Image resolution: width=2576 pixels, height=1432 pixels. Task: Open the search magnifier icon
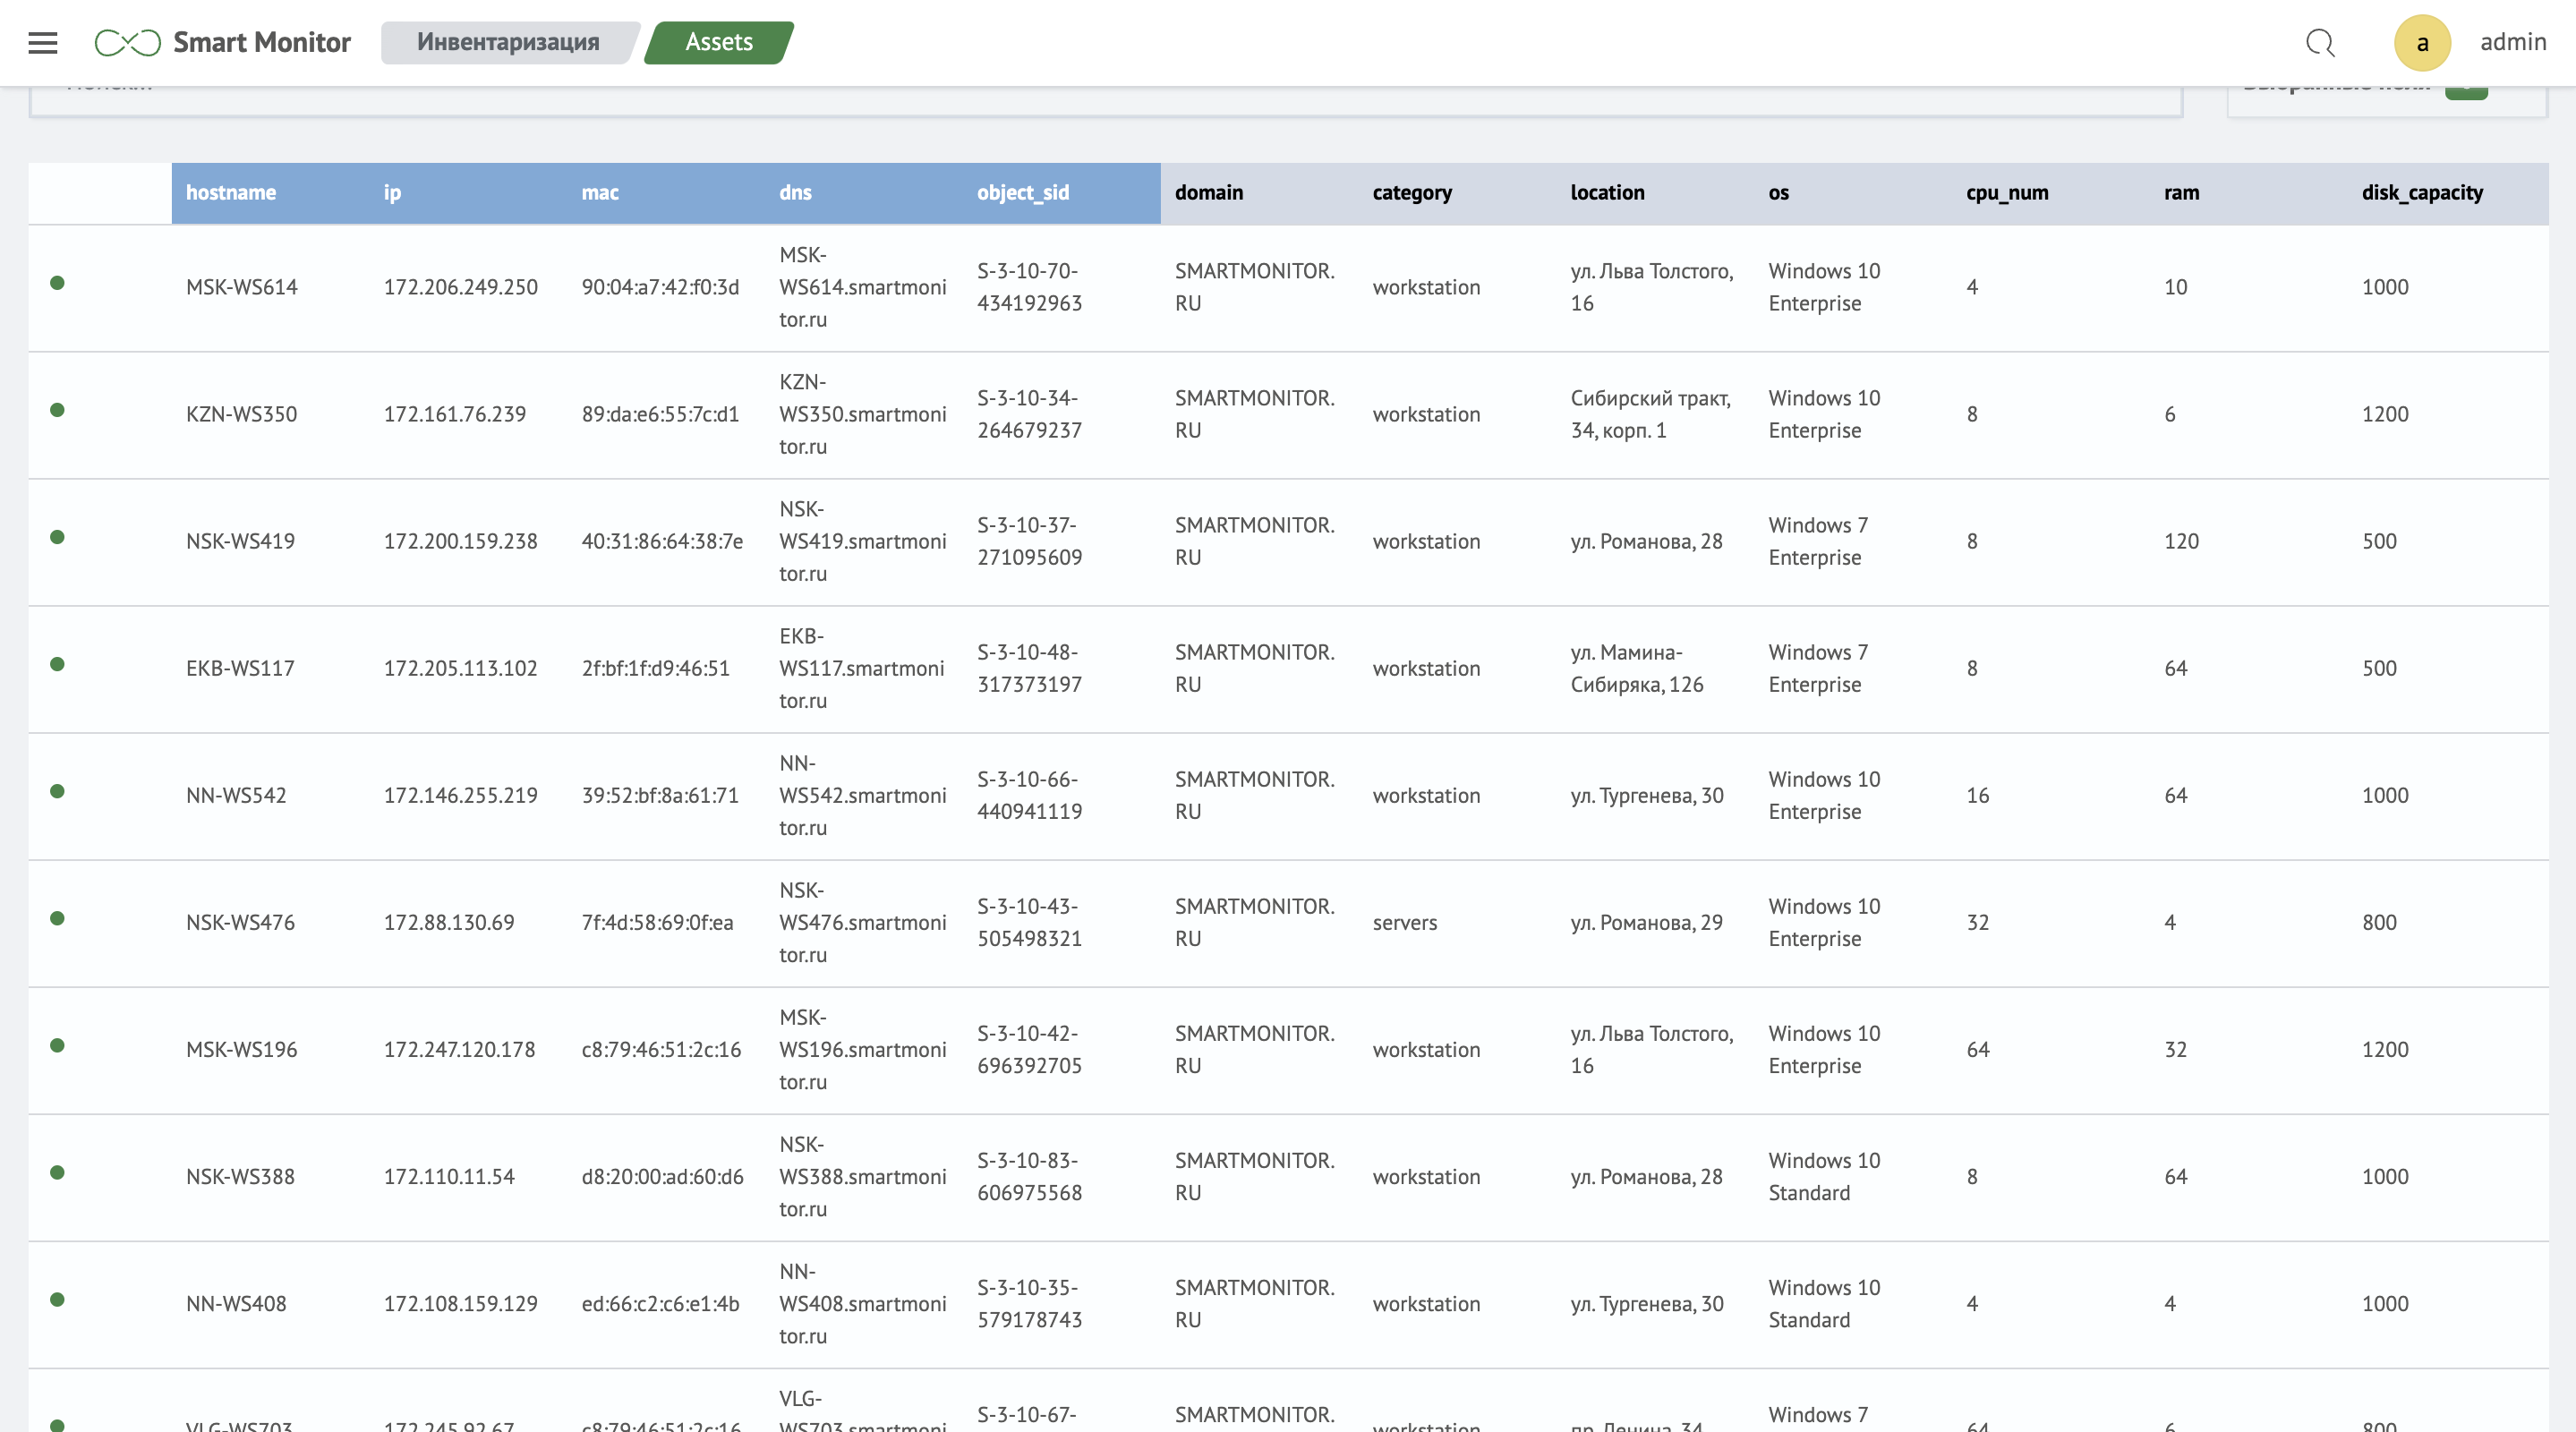point(2320,42)
